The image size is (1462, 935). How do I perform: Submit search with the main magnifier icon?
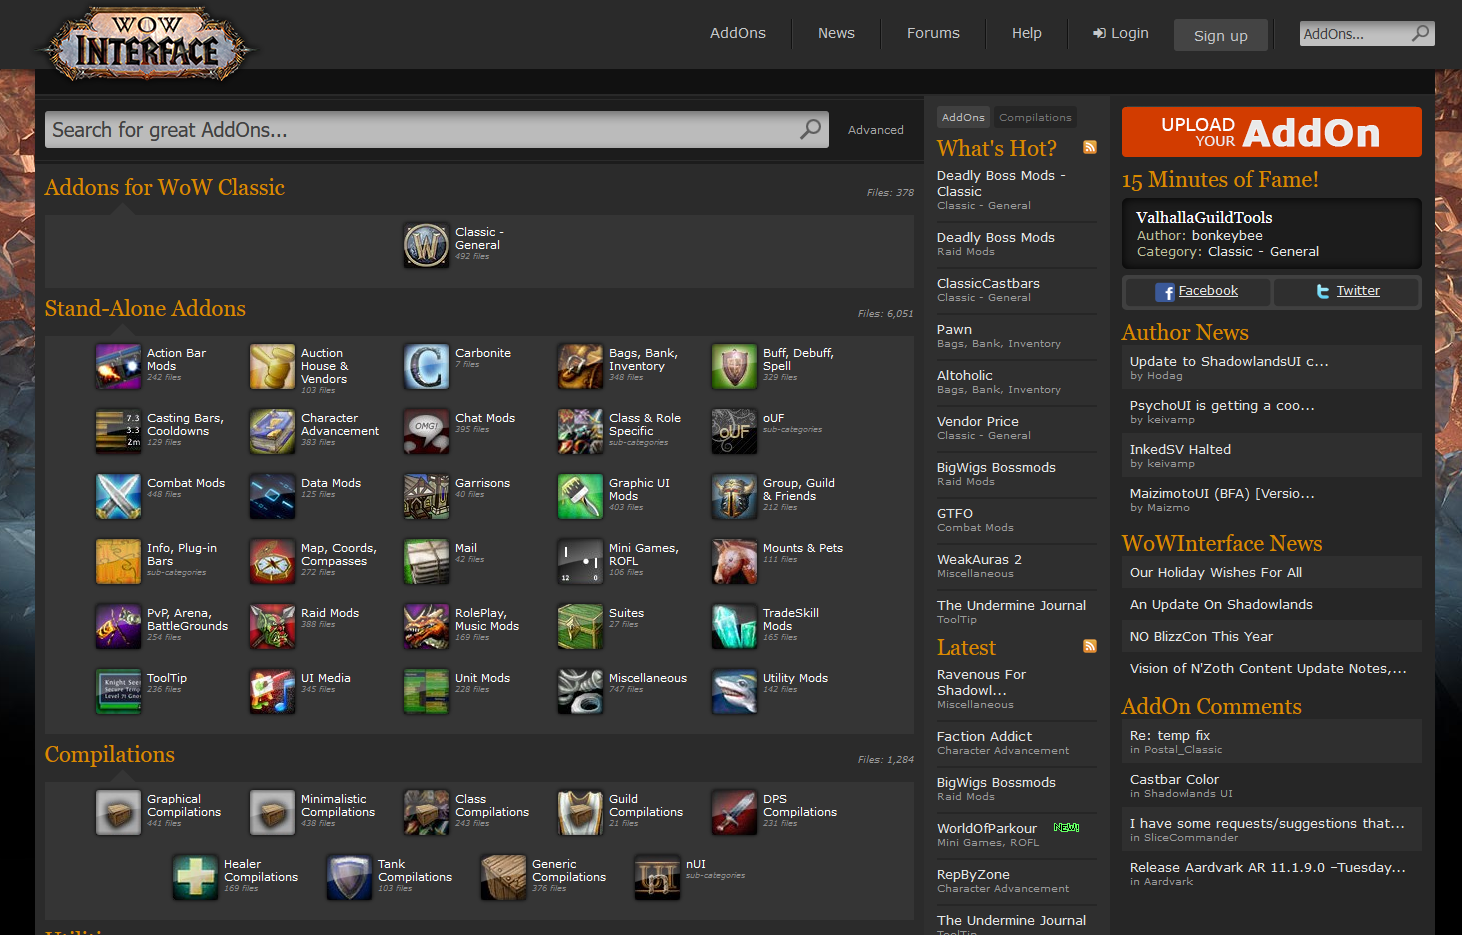[810, 129]
